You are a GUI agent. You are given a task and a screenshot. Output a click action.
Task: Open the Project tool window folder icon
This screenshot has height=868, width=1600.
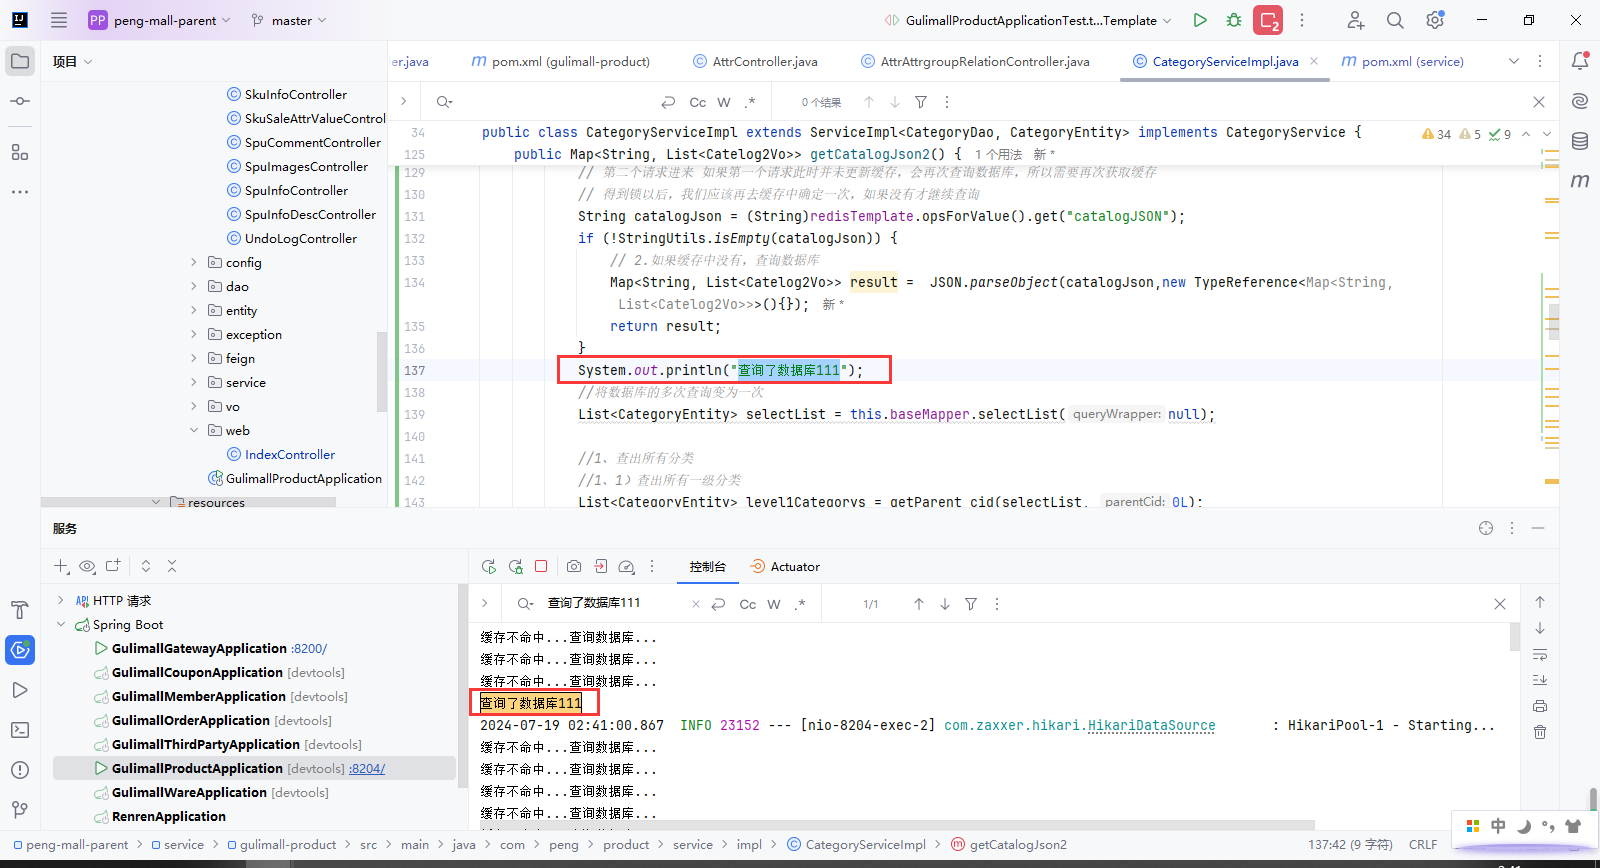point(20,61)
